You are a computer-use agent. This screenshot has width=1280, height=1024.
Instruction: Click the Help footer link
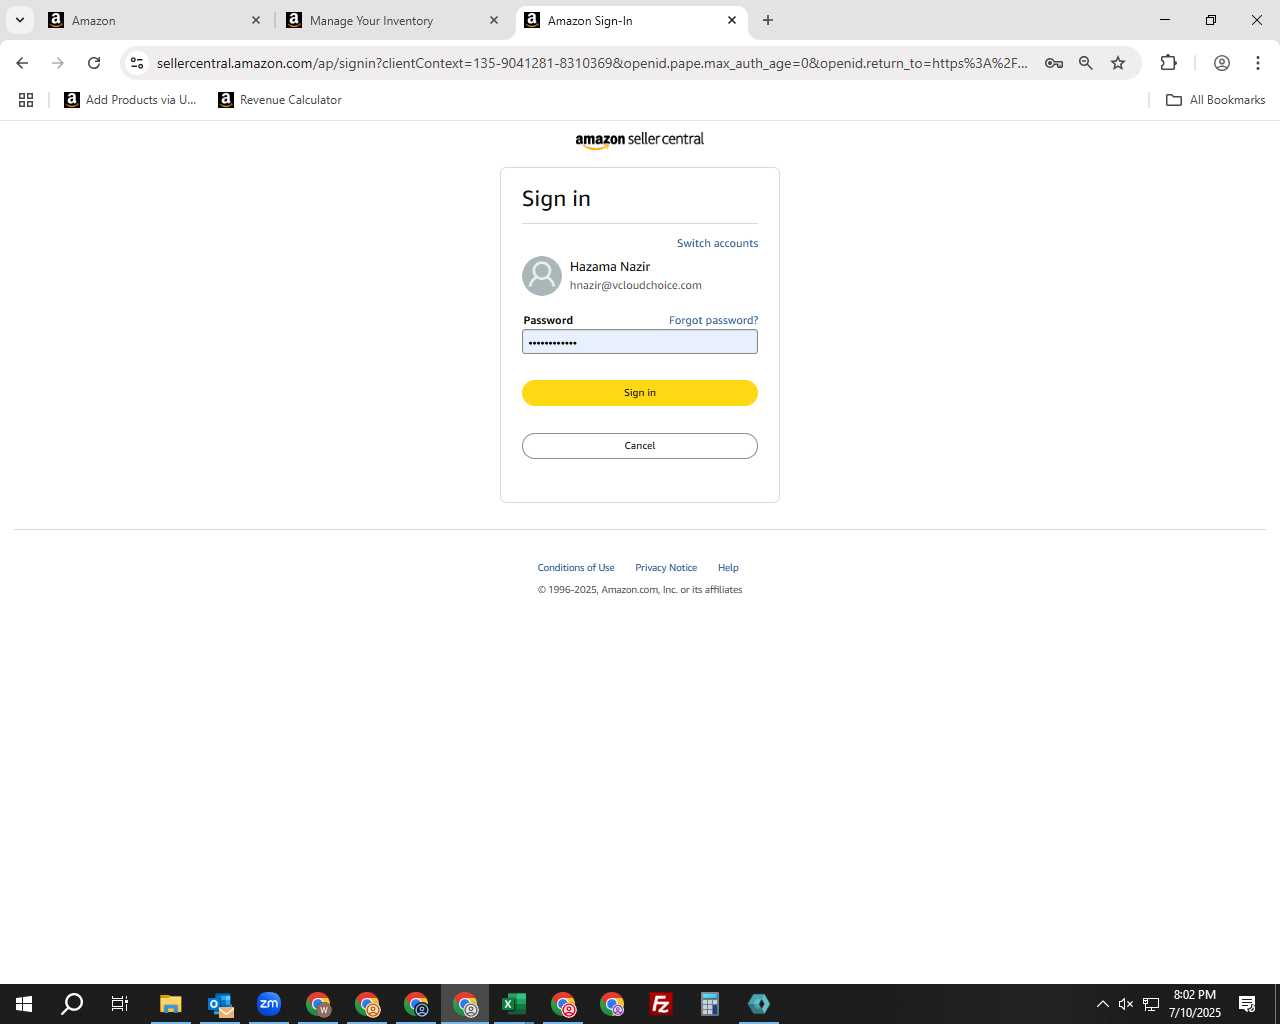coord(728,568)
